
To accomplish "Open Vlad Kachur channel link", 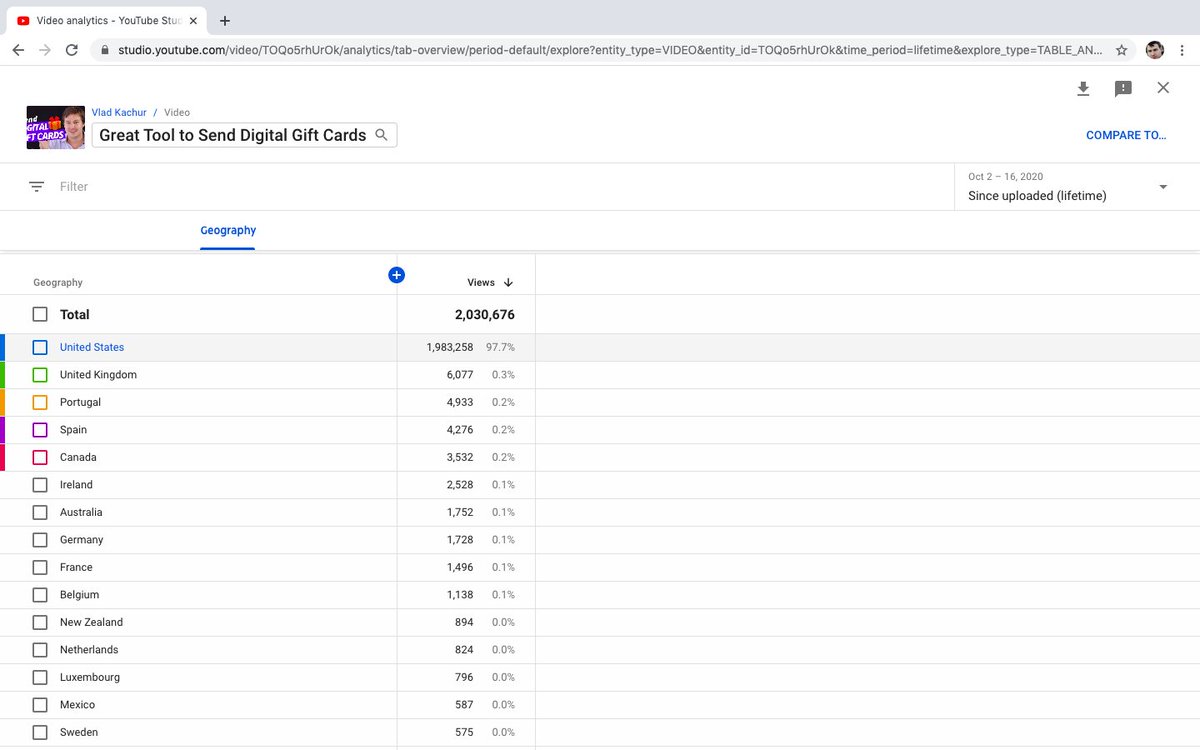I will (119, 113).
